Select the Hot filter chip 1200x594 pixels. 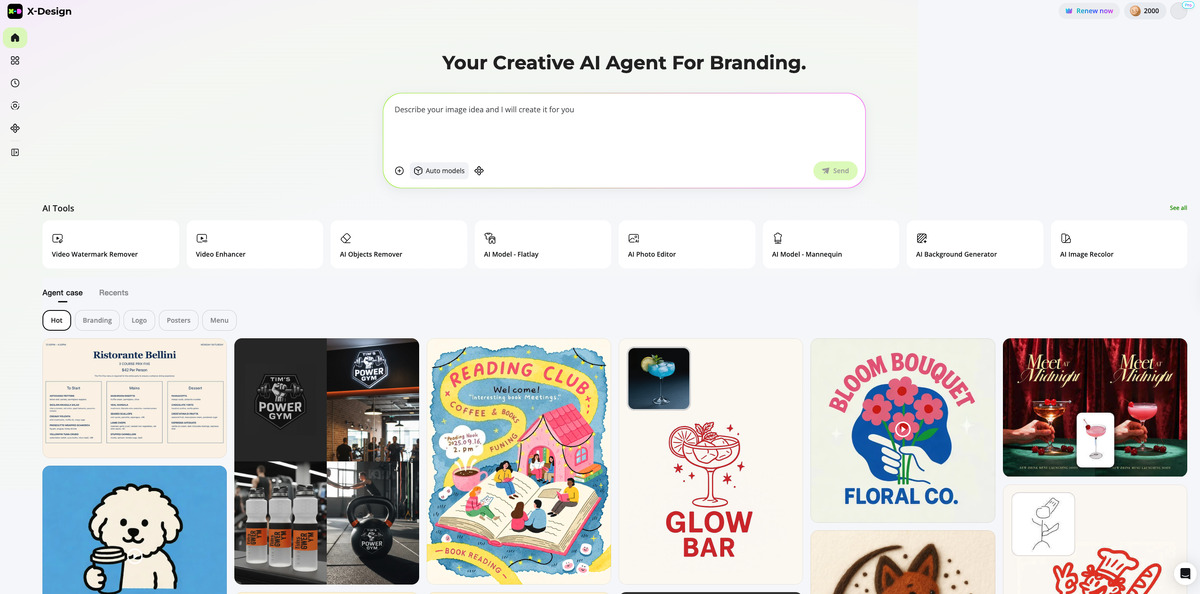point(57,320)
